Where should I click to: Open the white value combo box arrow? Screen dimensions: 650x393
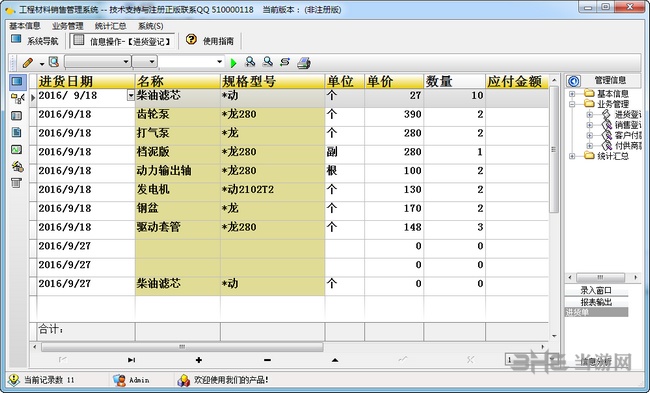pos(219,62)
